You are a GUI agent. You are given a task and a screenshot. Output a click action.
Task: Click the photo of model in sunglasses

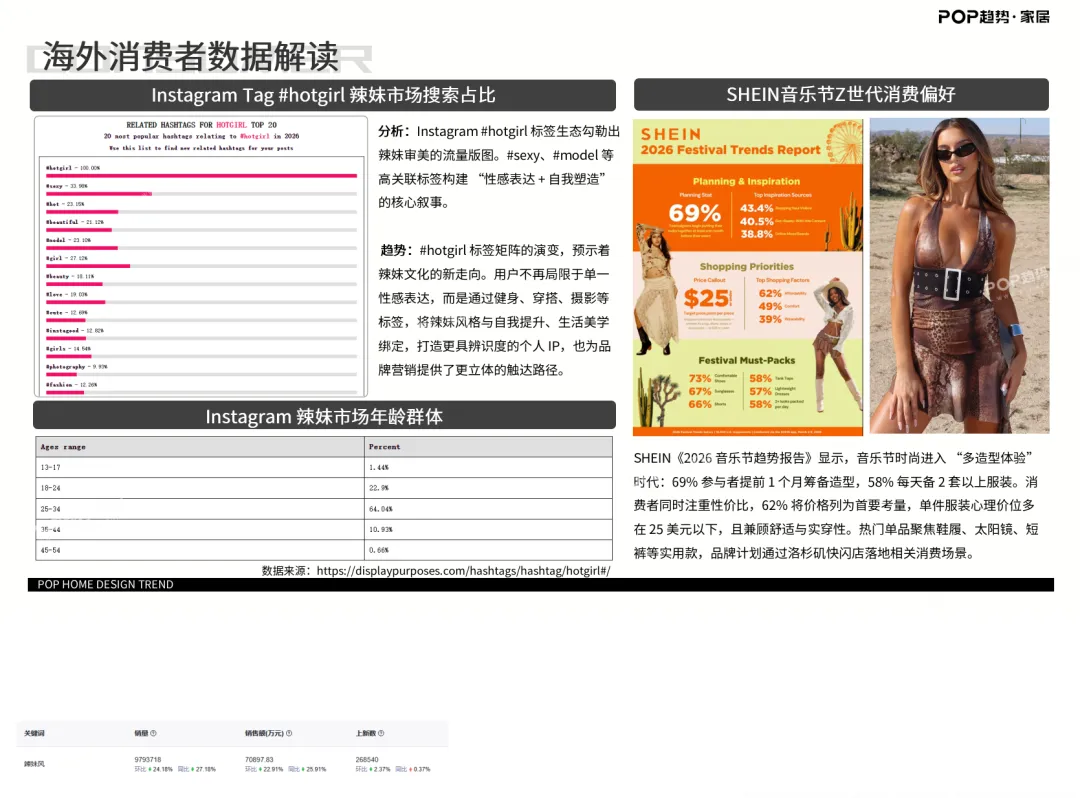[x=959, y=275]
